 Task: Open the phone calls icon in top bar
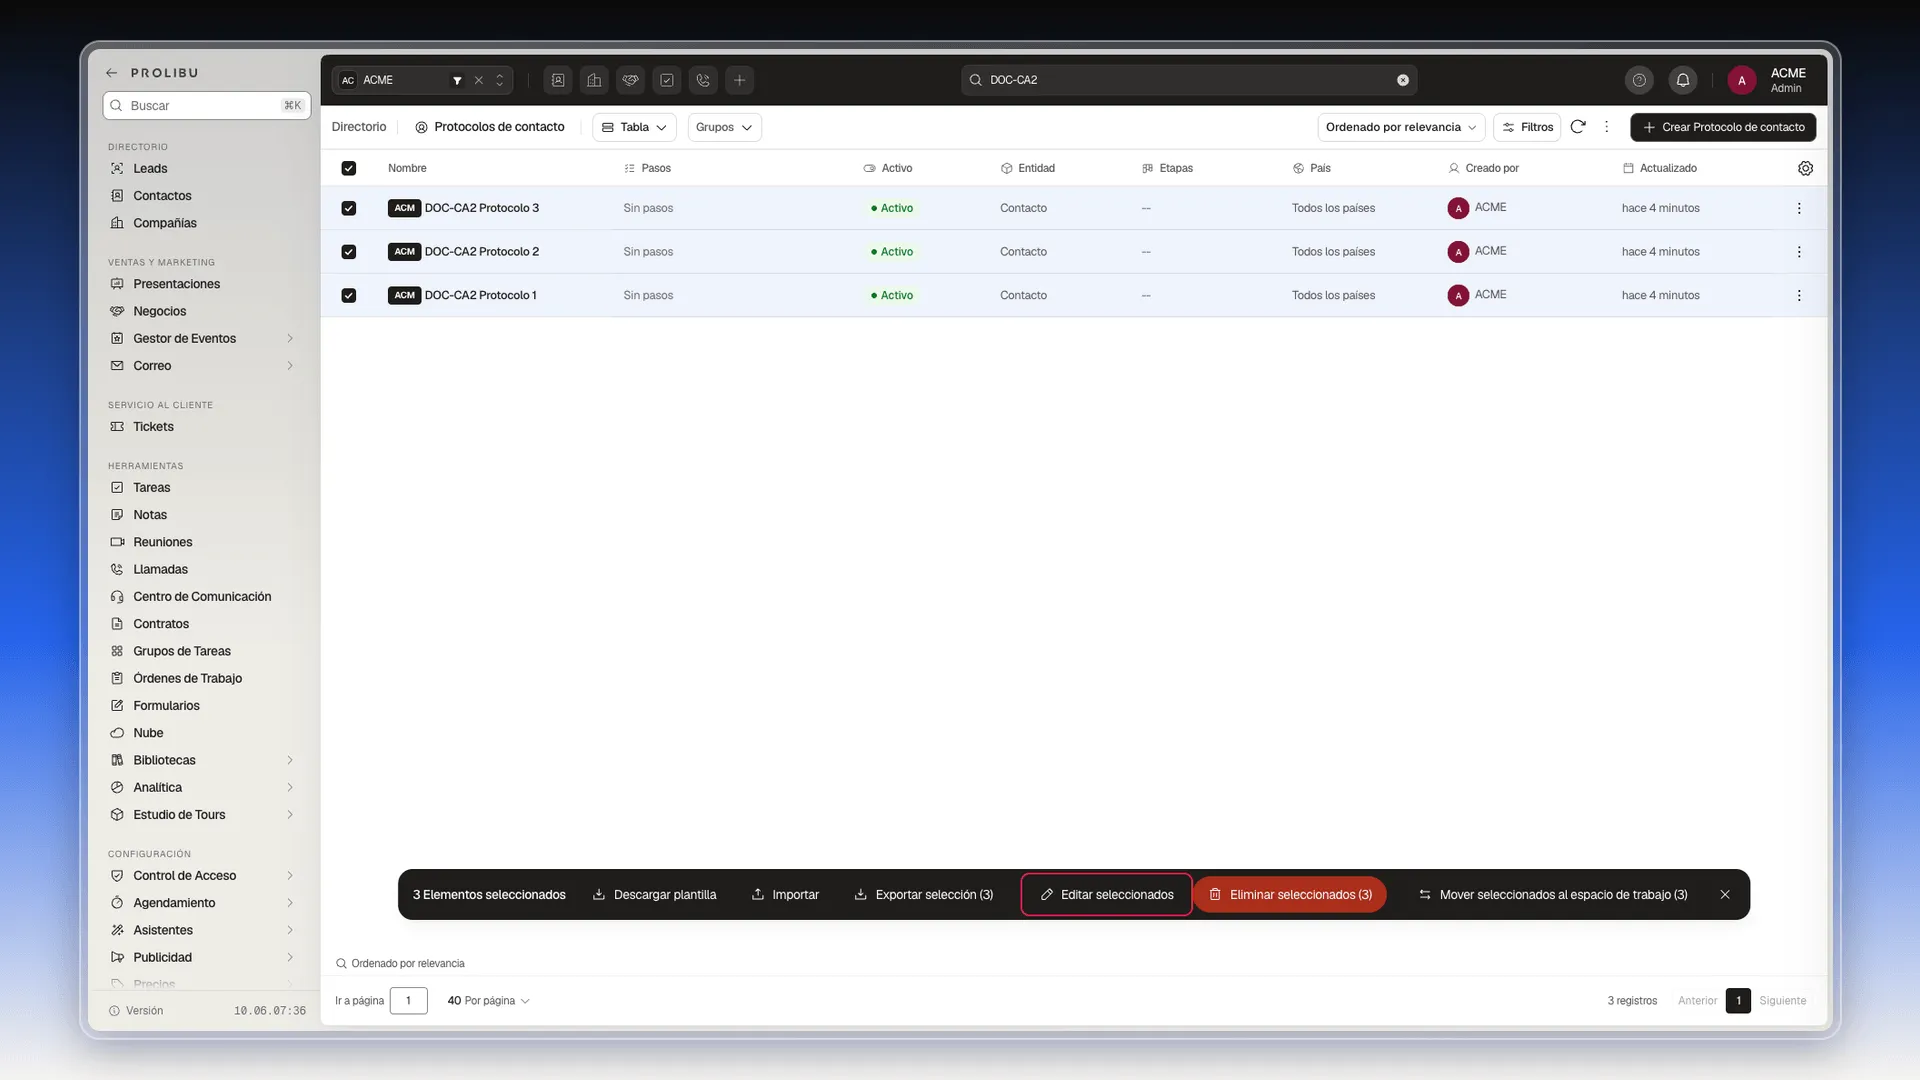point(703,80)
